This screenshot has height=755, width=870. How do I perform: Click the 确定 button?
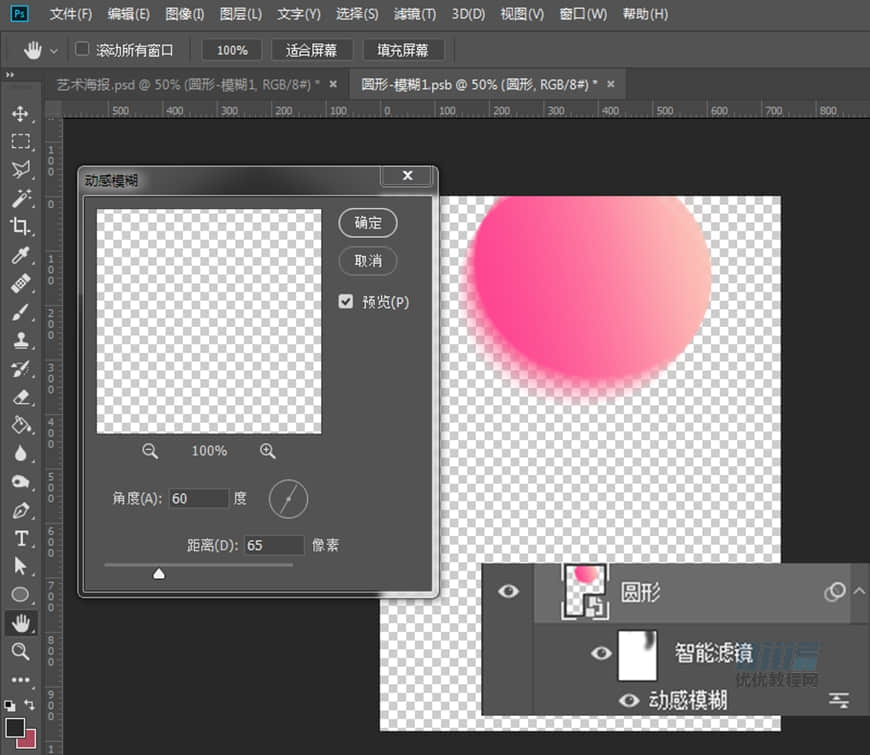368,223
